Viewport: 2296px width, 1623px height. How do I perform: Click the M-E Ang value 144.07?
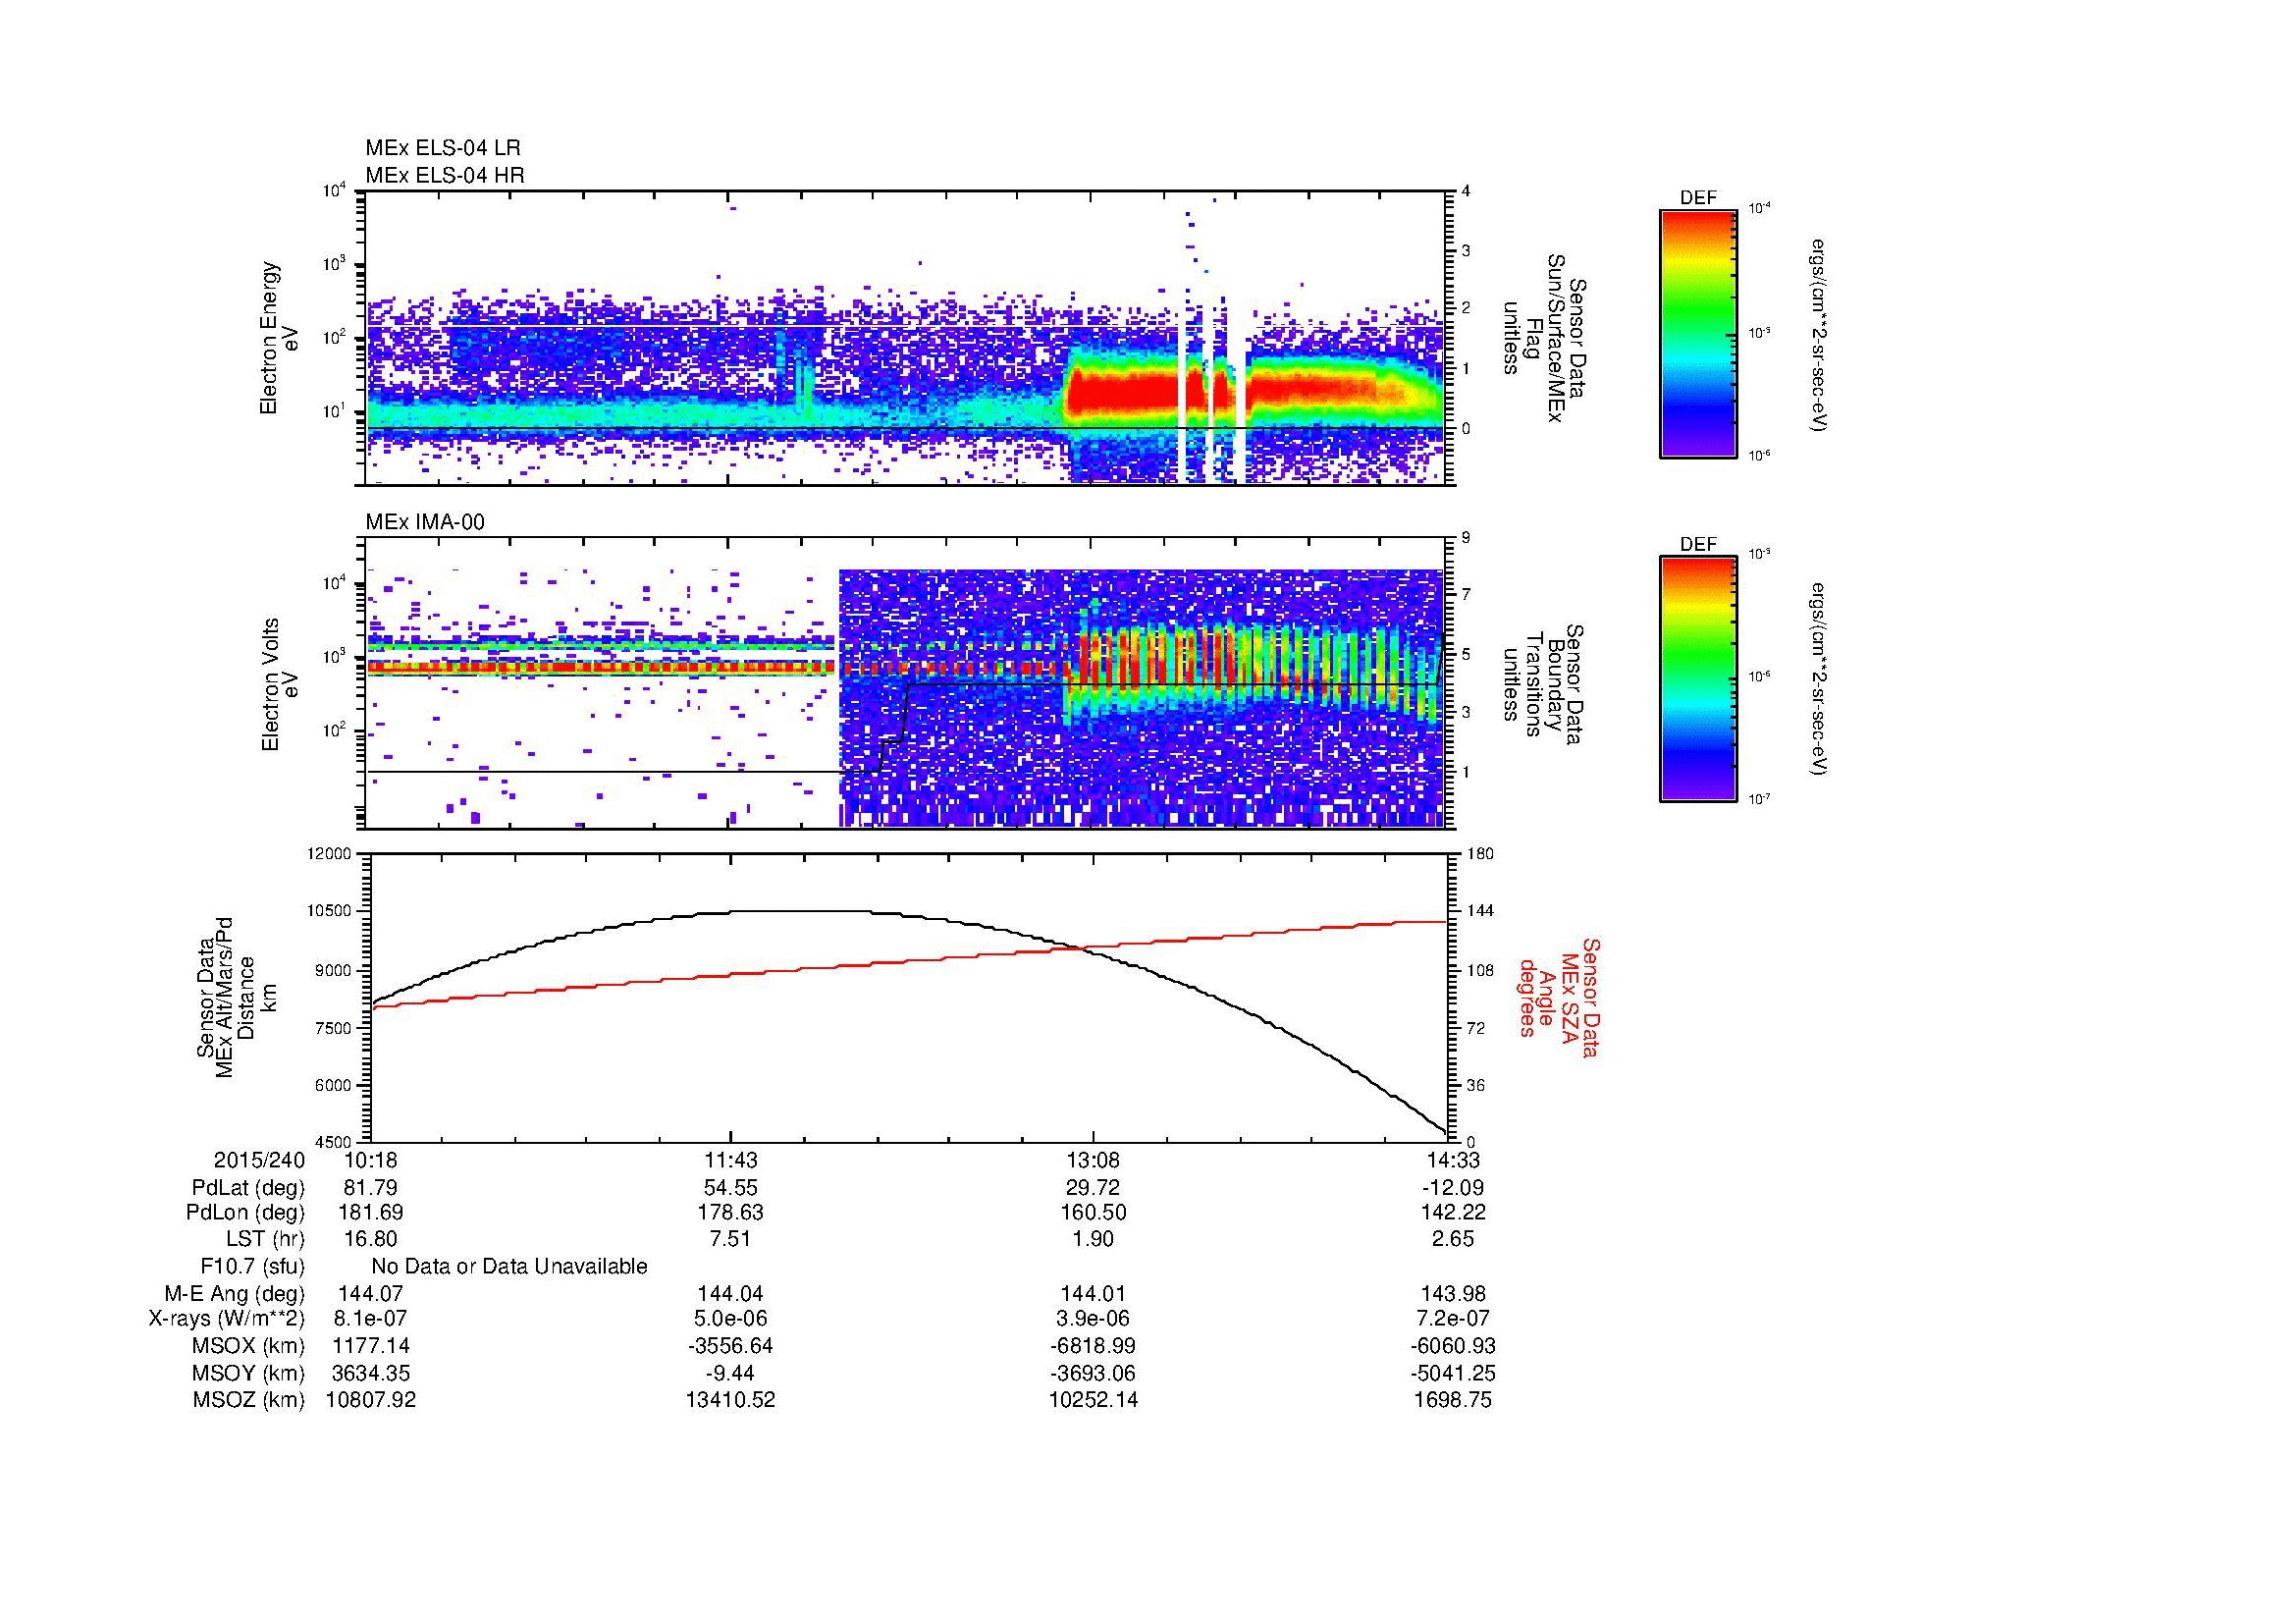(370, 1294)
